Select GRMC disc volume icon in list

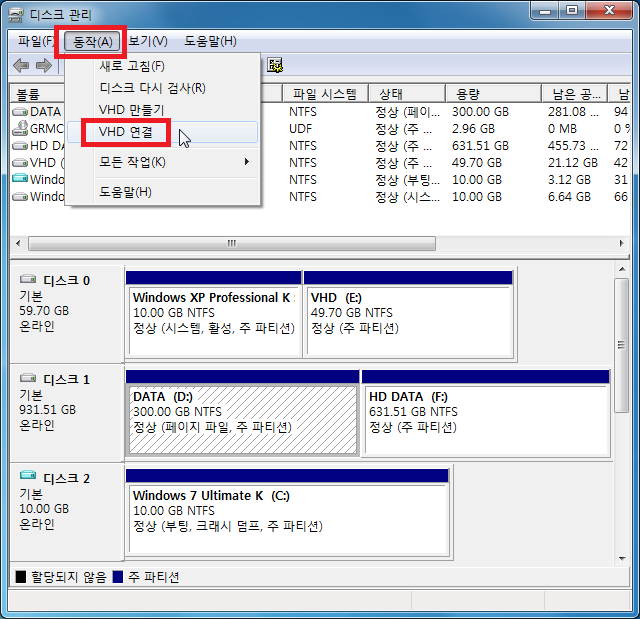[x=20, y=128]
